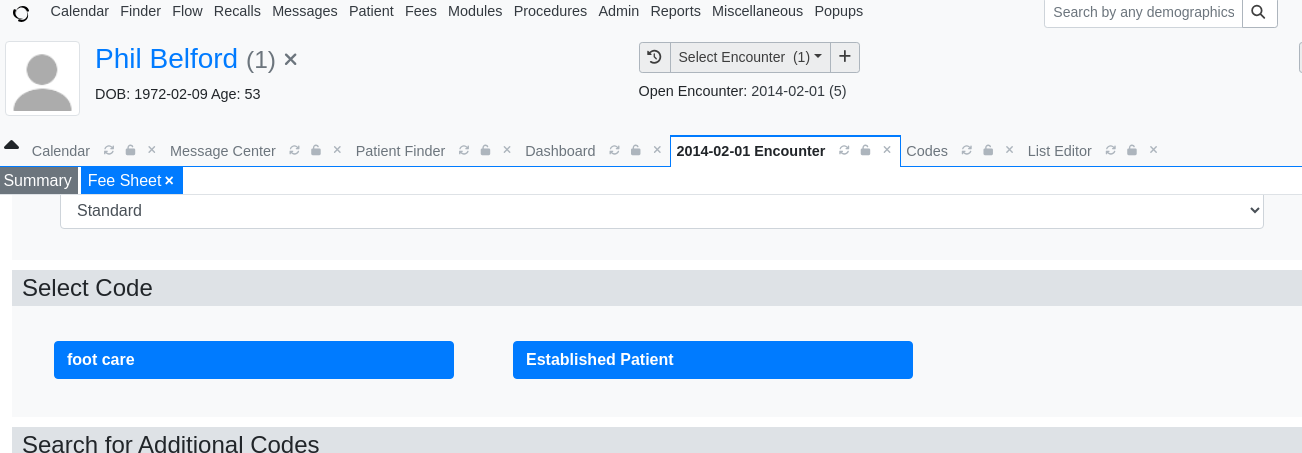Screen dimensions: 1302x453
Task: Click the demographics search field
Action: point(1143,12)
